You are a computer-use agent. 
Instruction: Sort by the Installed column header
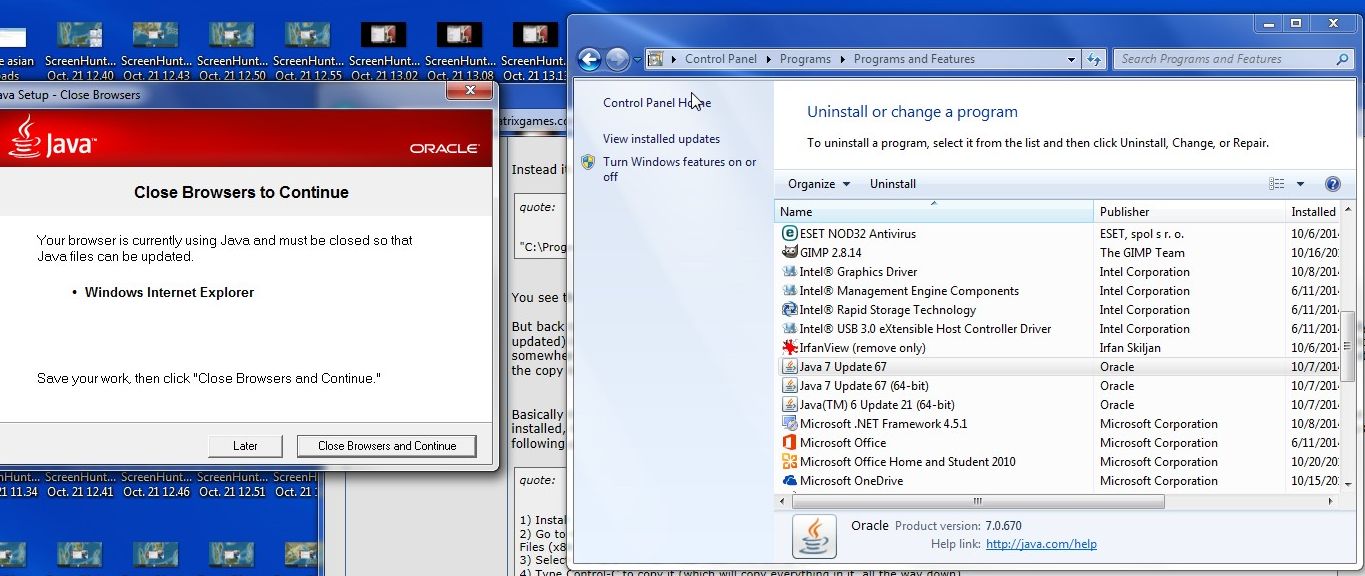pos(1313,211)
